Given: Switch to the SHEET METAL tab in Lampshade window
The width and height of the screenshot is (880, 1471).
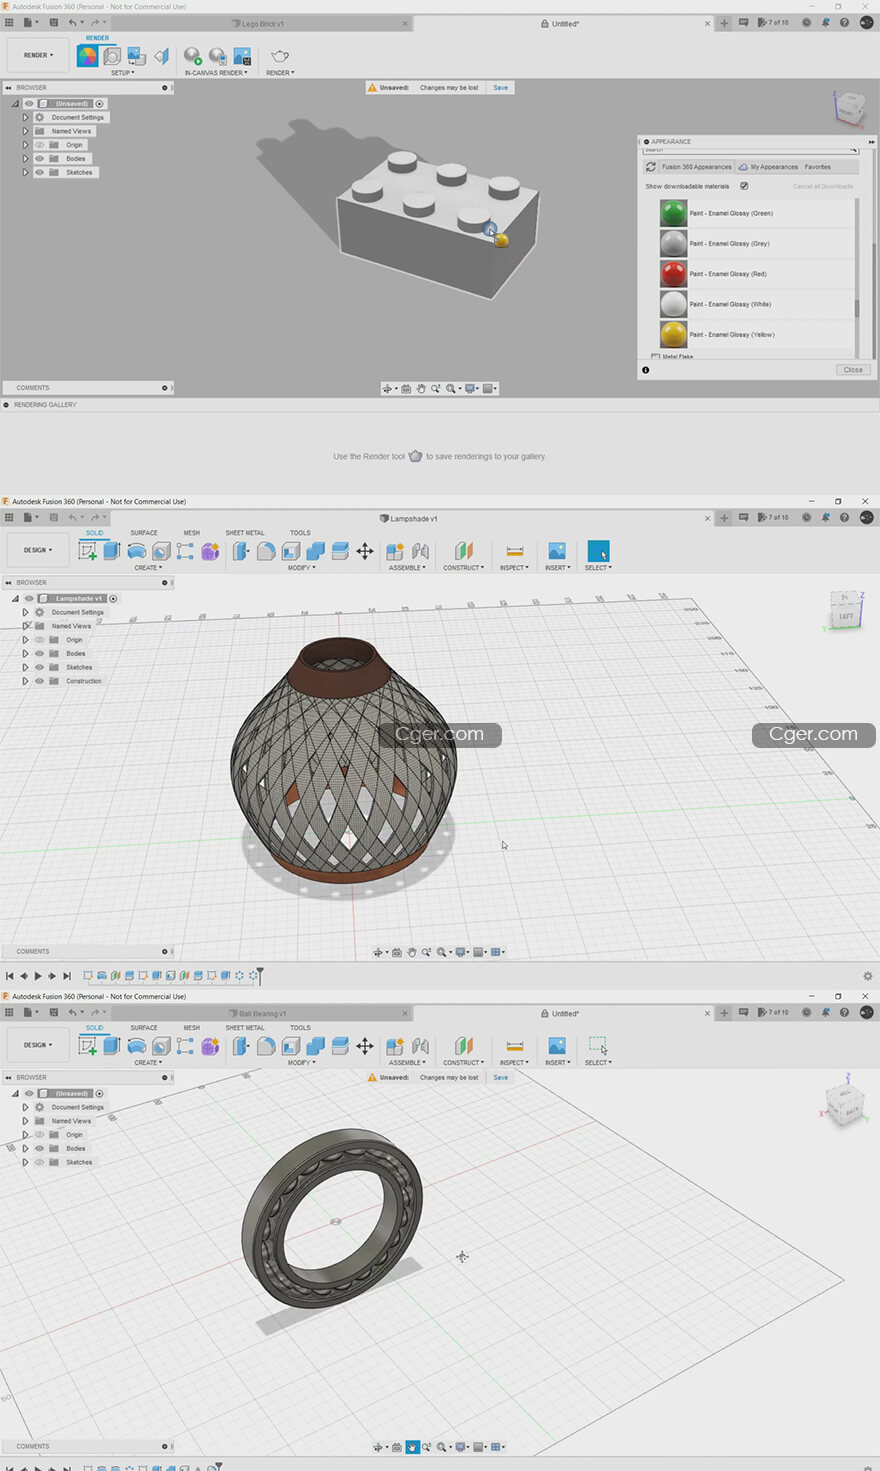Looking at the screenshot, I should tap(245, 533).
